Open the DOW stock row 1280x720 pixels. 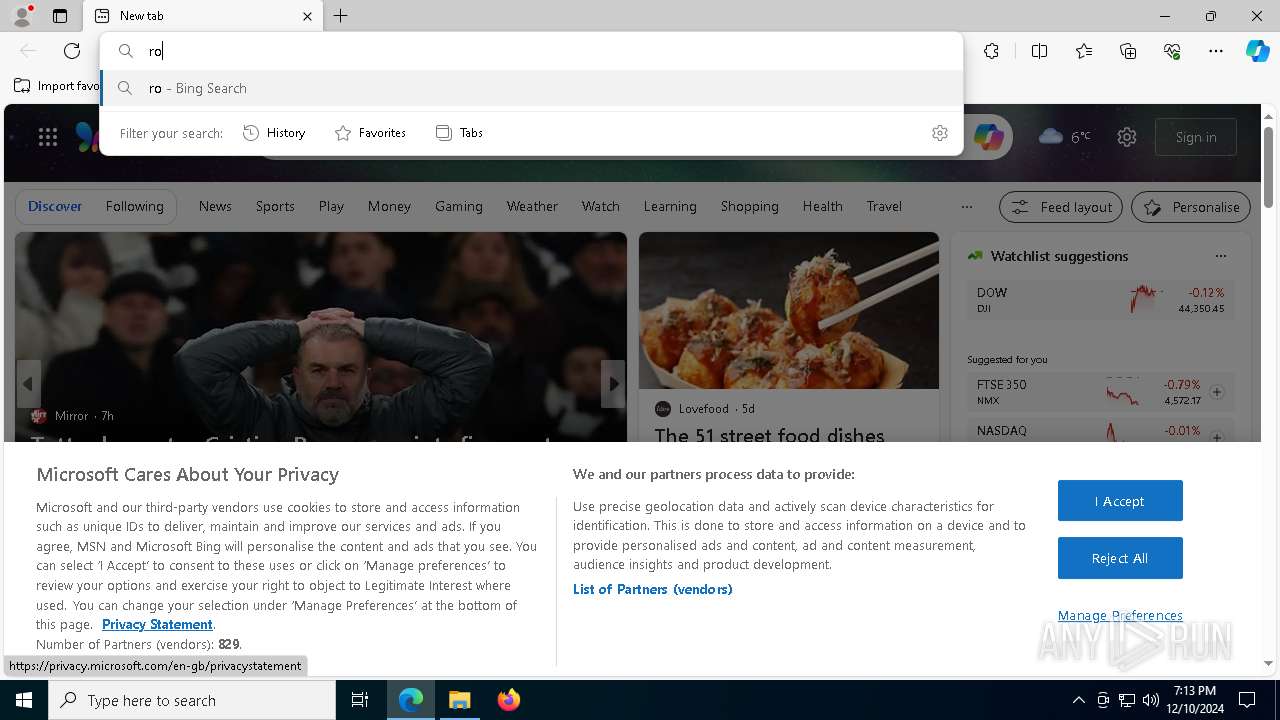(1101, 299)
